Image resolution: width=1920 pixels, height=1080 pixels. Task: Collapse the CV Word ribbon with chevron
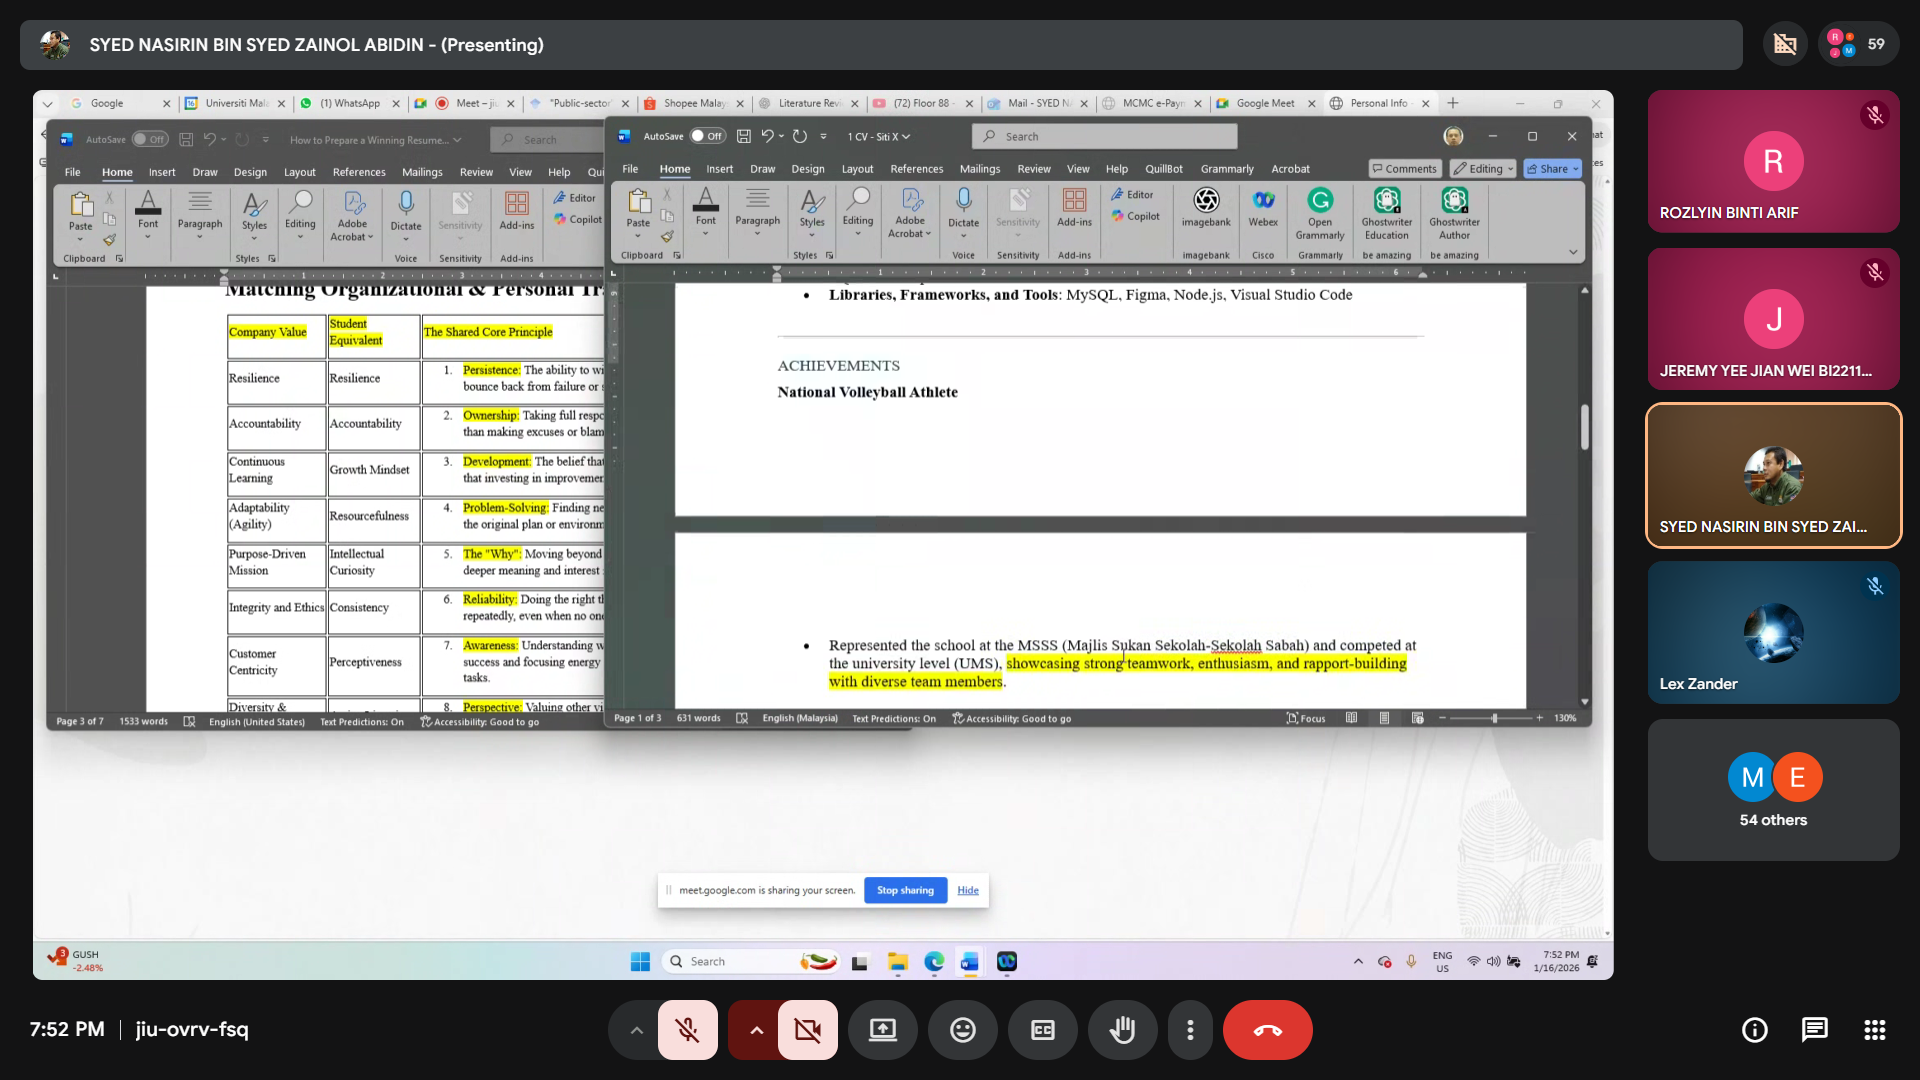pos(1573,252)
